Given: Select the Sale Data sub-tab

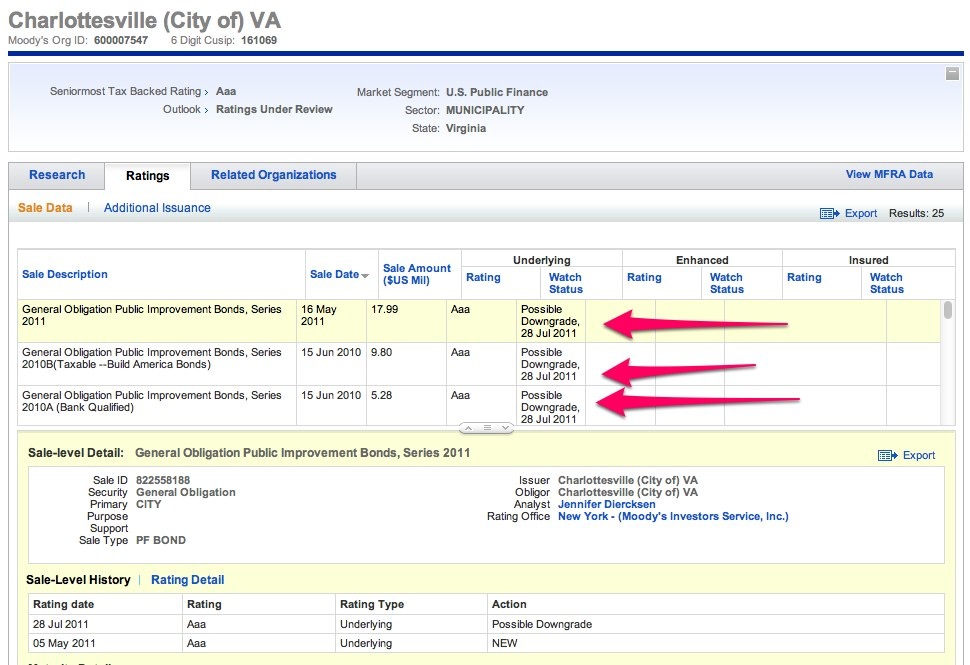Looking at the screenshot, I should click(45, 208).
